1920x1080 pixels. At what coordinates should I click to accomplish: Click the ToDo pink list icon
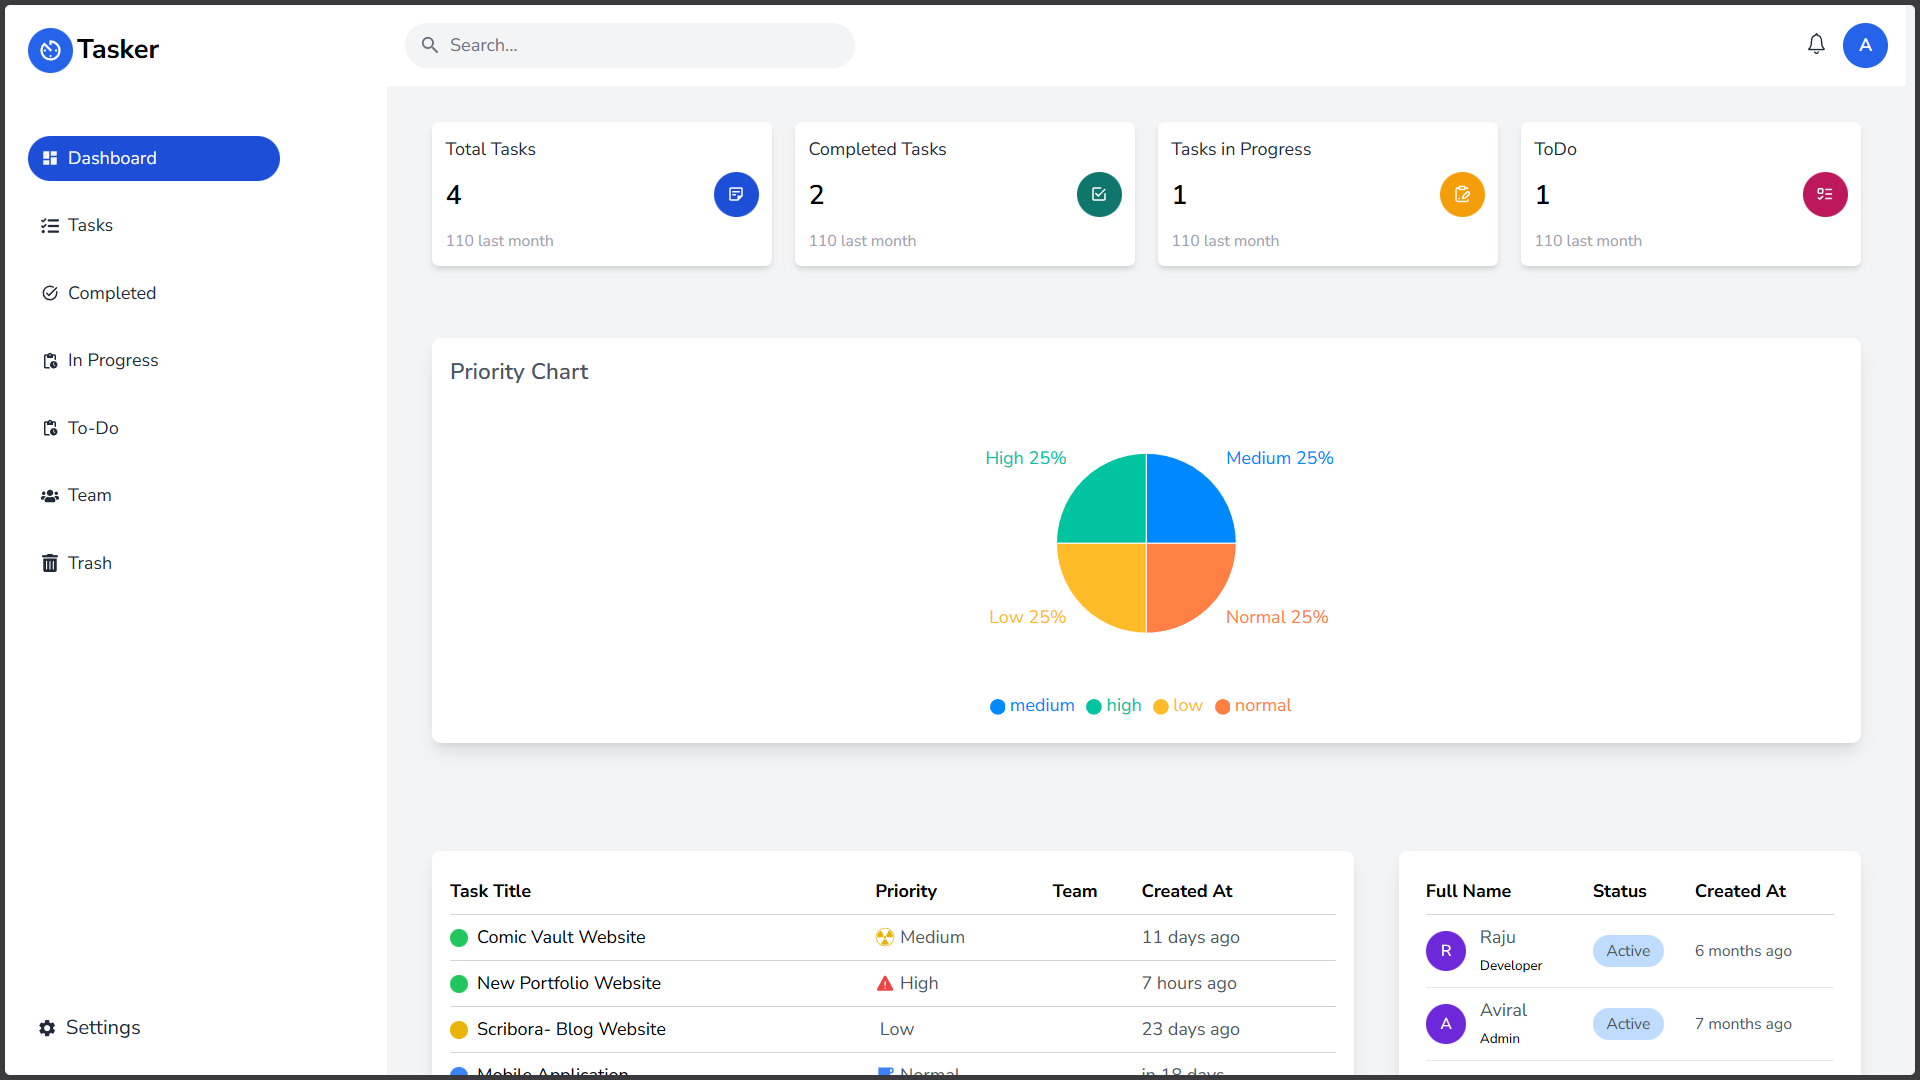tap(1825, 195)
